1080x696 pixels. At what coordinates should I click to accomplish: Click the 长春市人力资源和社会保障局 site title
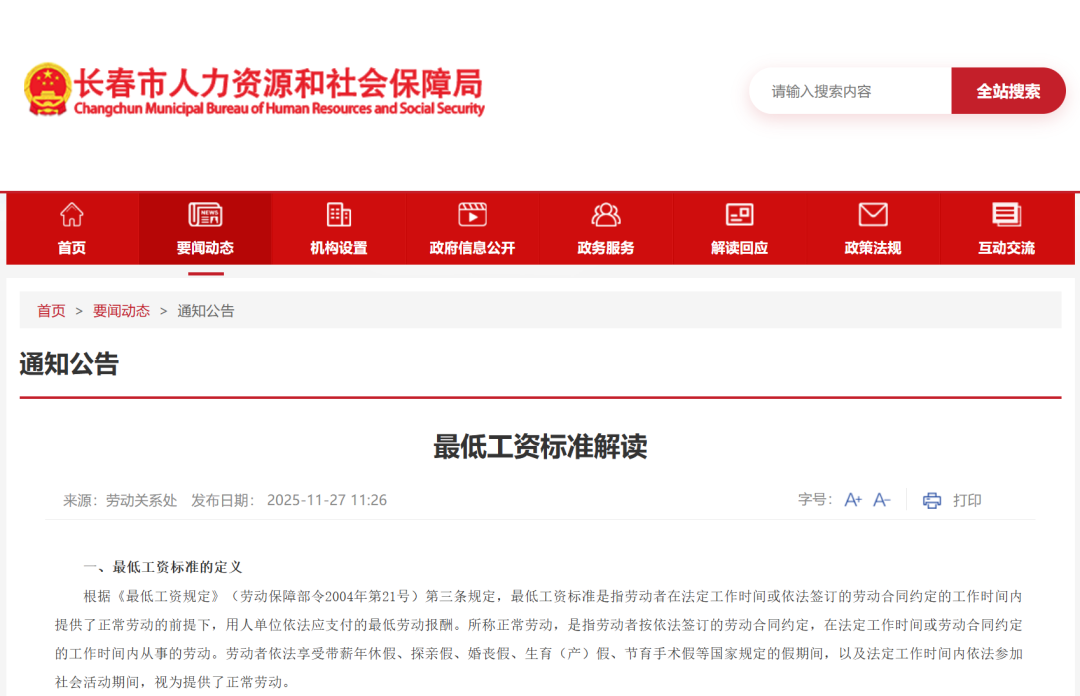point(279,83)
